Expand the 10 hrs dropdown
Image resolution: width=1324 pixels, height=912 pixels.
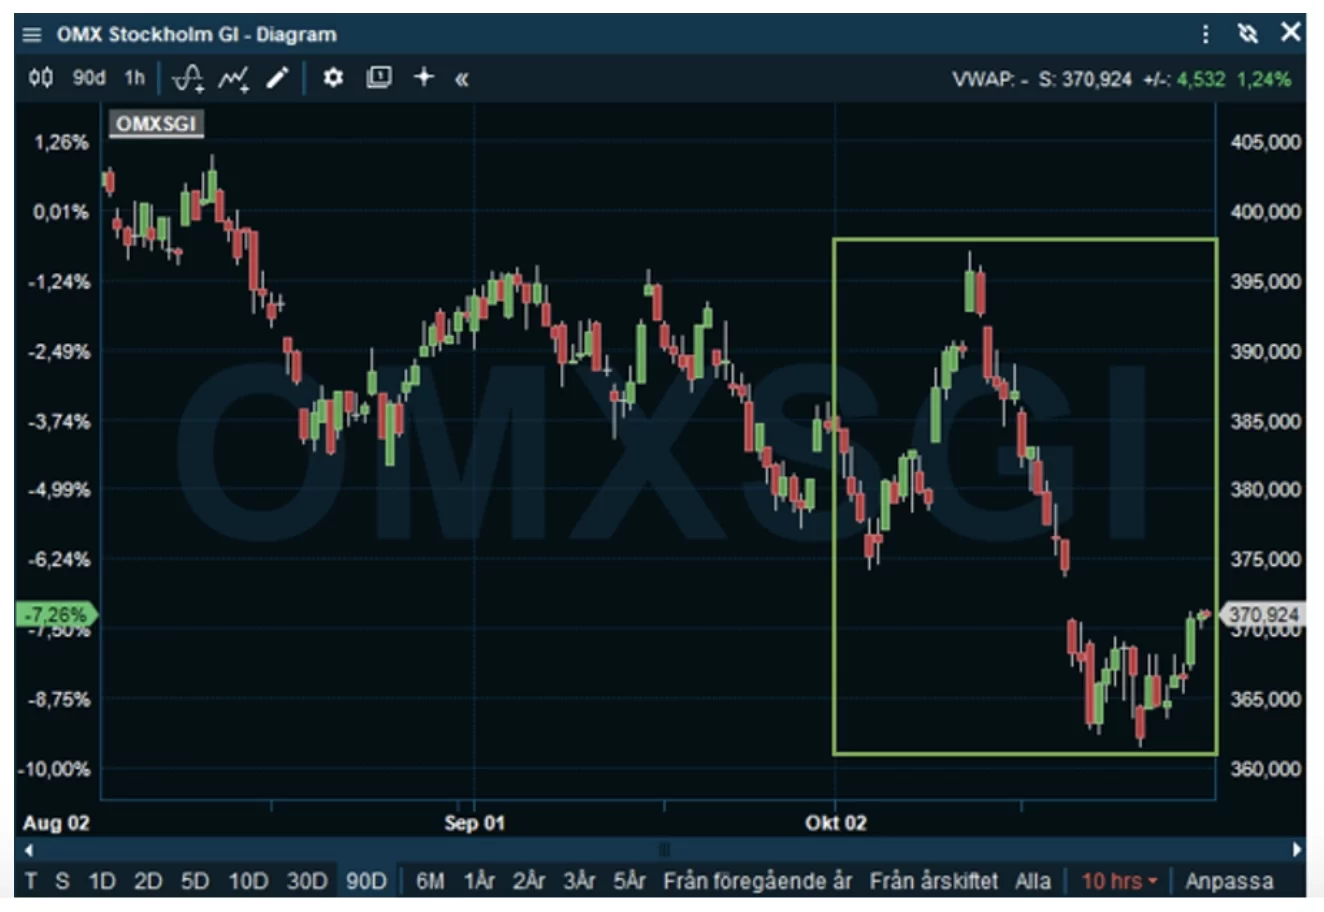tap(1119, 881)
